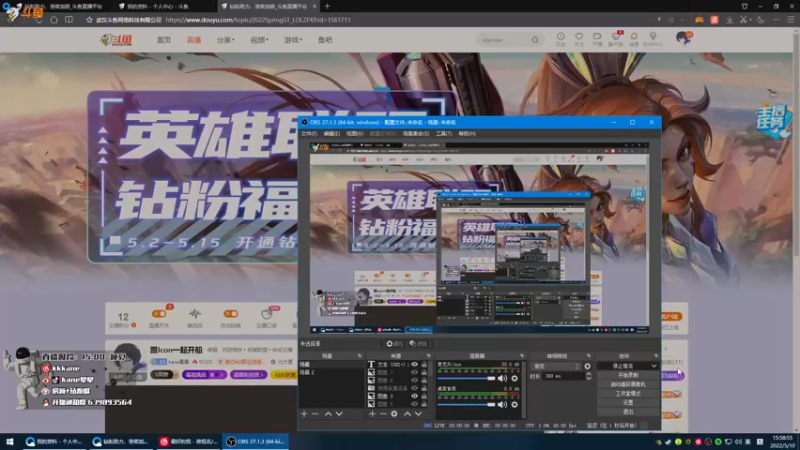This screenshot has width=800, height=450.
Task: Open scene transition properties gear
Action: [x=587, y=366]
